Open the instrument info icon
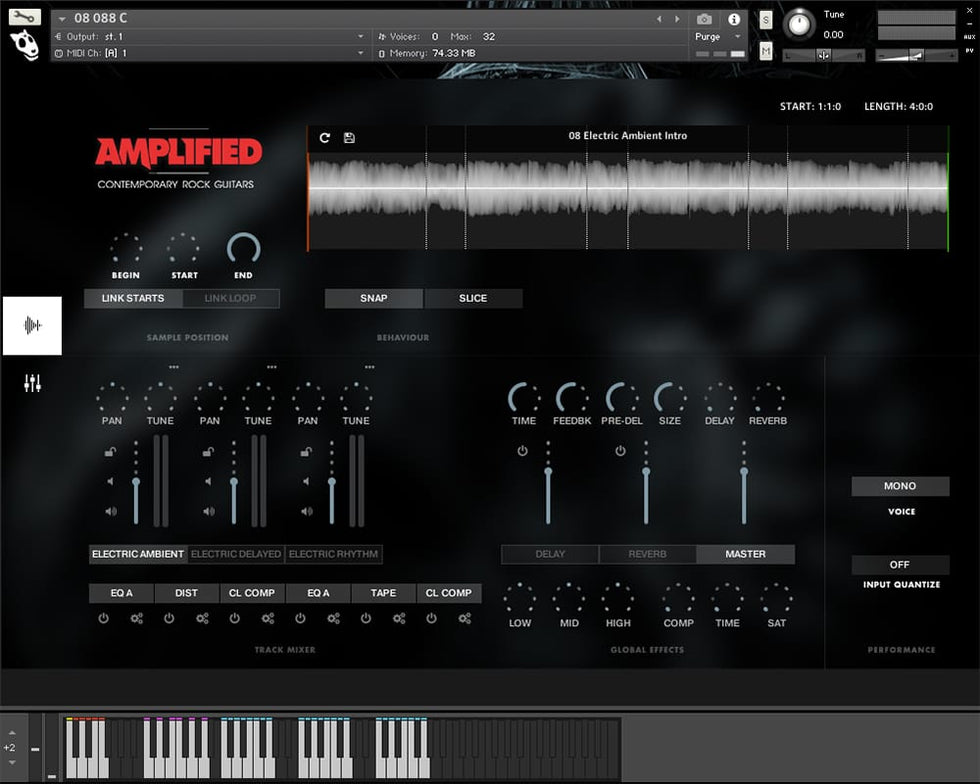 click(x=734, y=19)
